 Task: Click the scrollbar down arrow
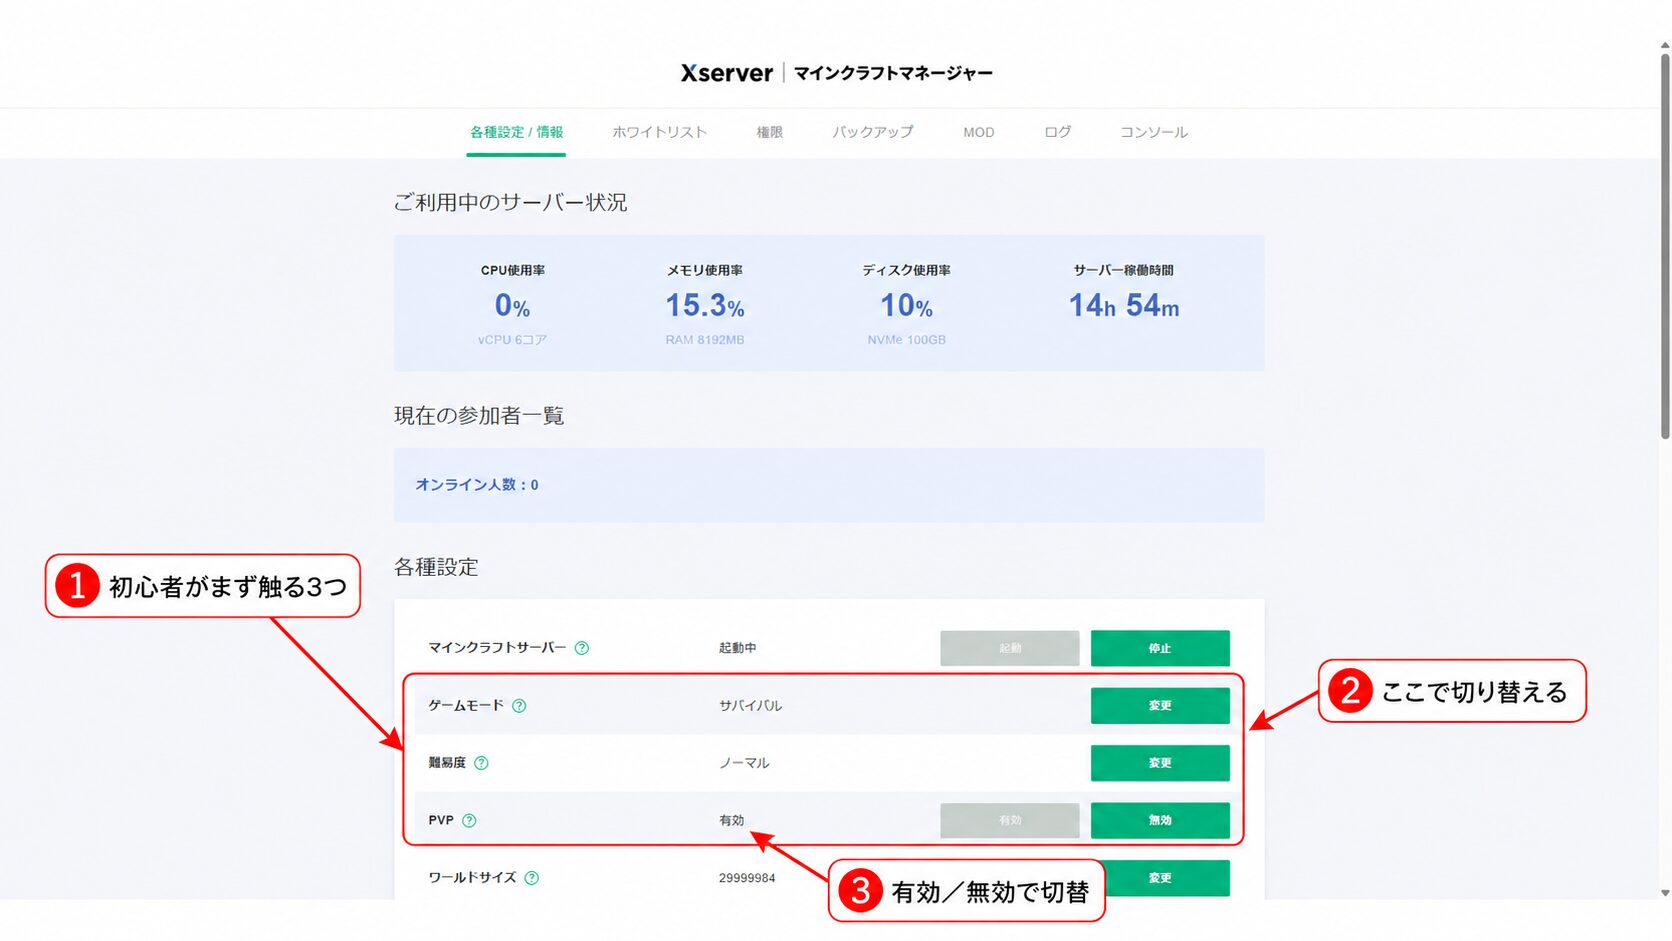pyautogui.click(x=1665, y=893)
